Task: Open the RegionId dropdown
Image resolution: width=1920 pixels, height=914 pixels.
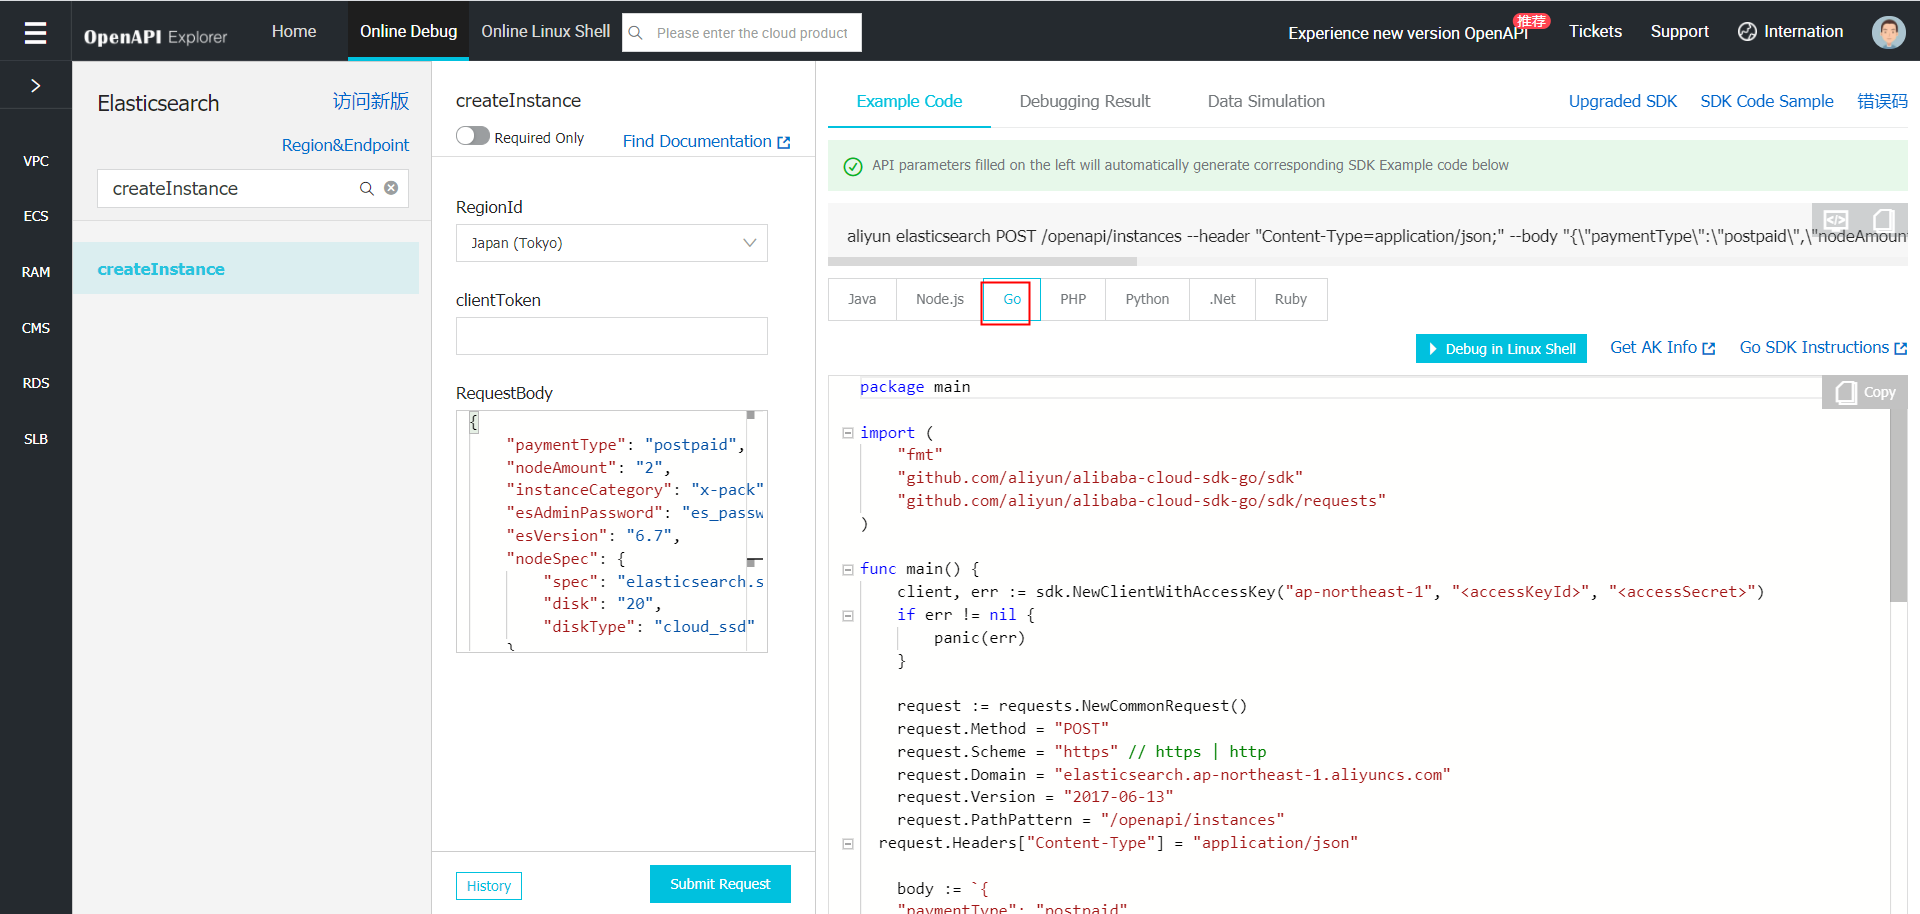Action: pos(612,243)
